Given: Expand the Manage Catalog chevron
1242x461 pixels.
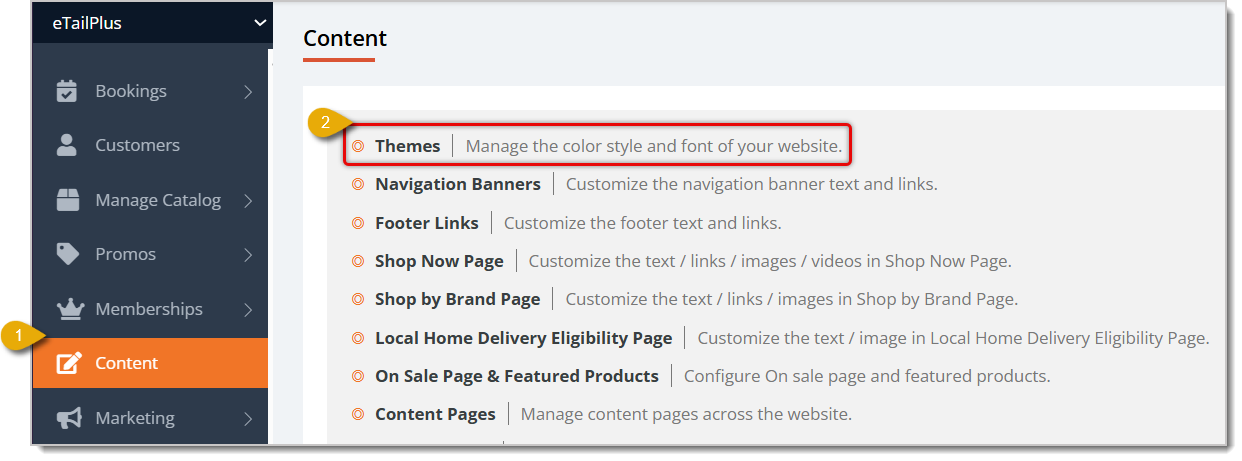Looking at the screenshot, I should pos(248,200).
